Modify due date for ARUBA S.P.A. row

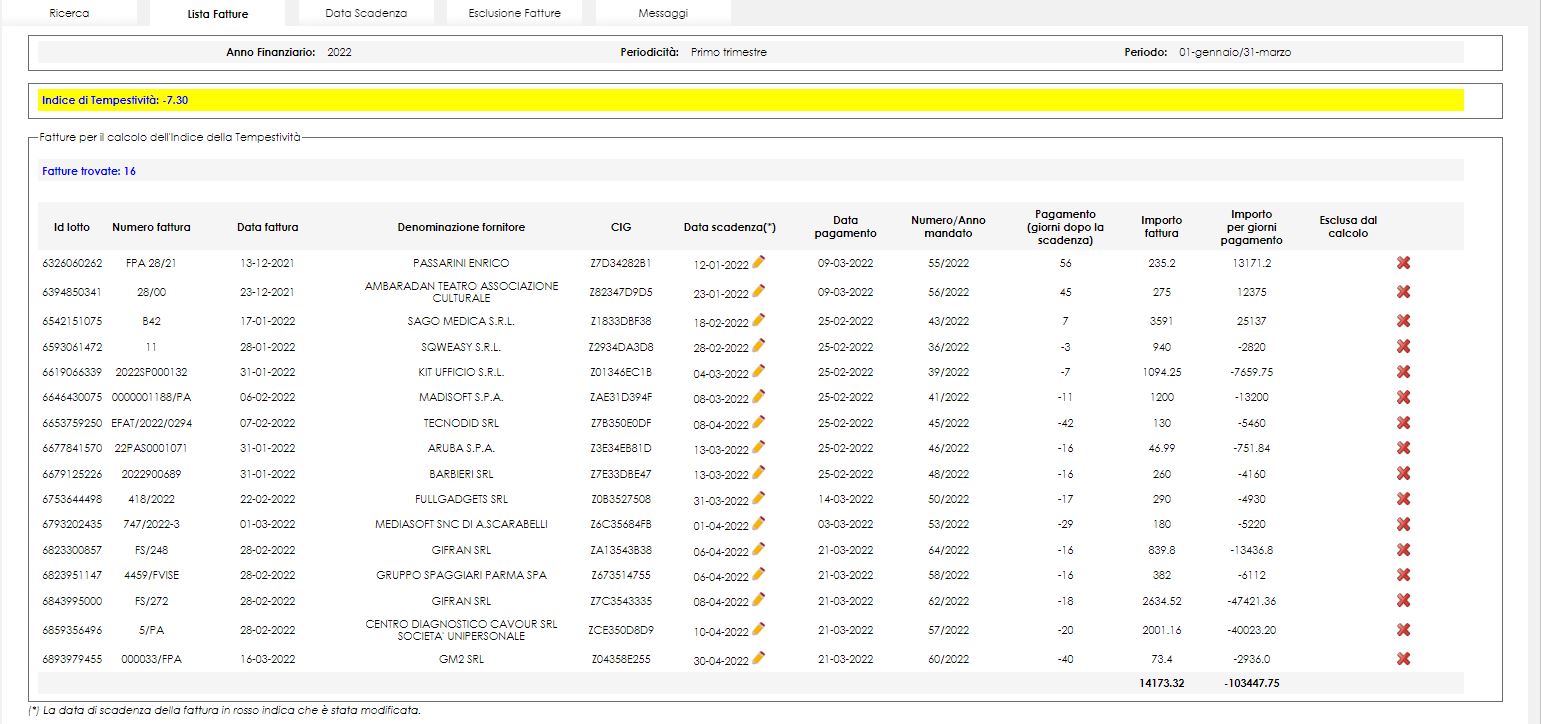tap(759, 447)
